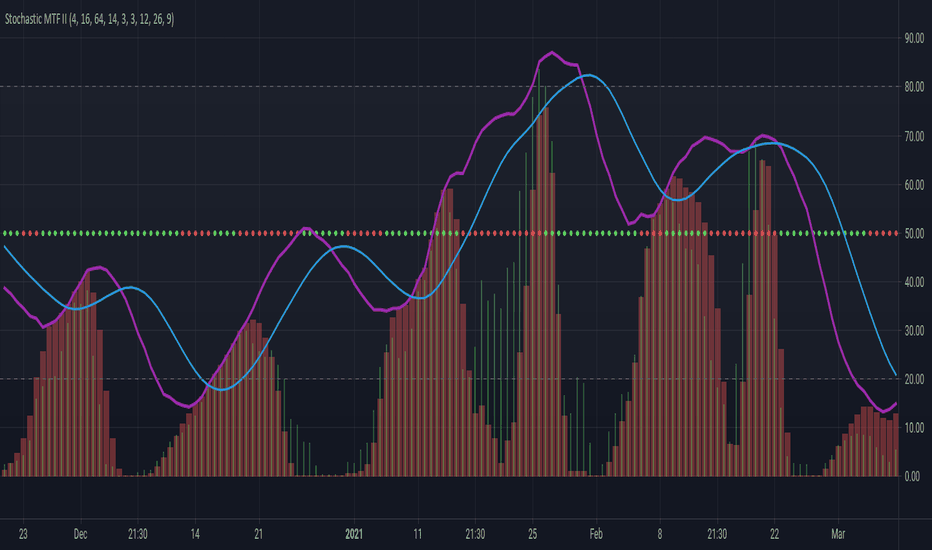Click the Stochastic MTF II indicator title
The width and height of the screenshot is (932, 550).
(89, 20)
